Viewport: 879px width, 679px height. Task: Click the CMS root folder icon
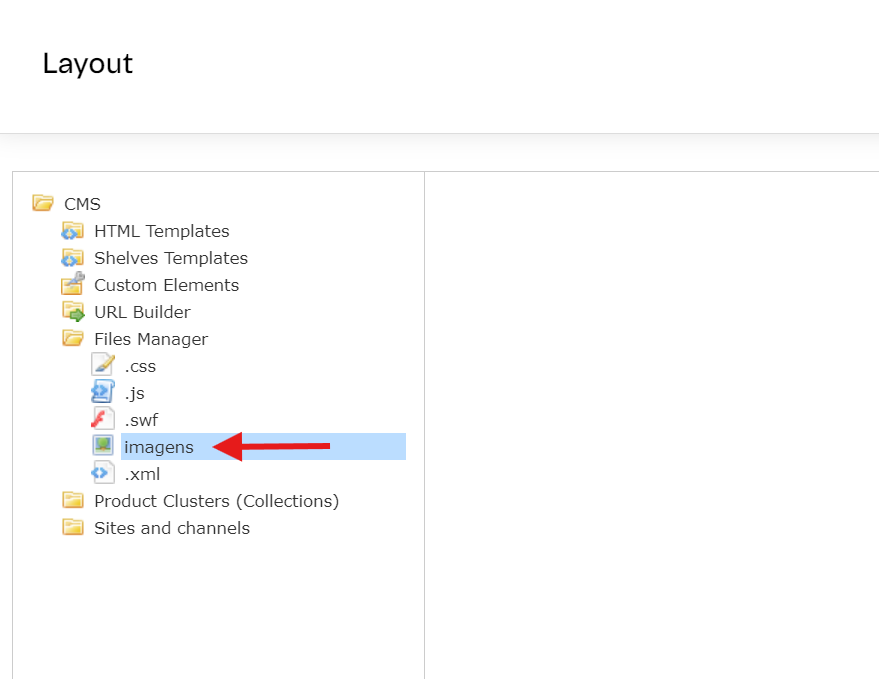(x=43, y=203)
